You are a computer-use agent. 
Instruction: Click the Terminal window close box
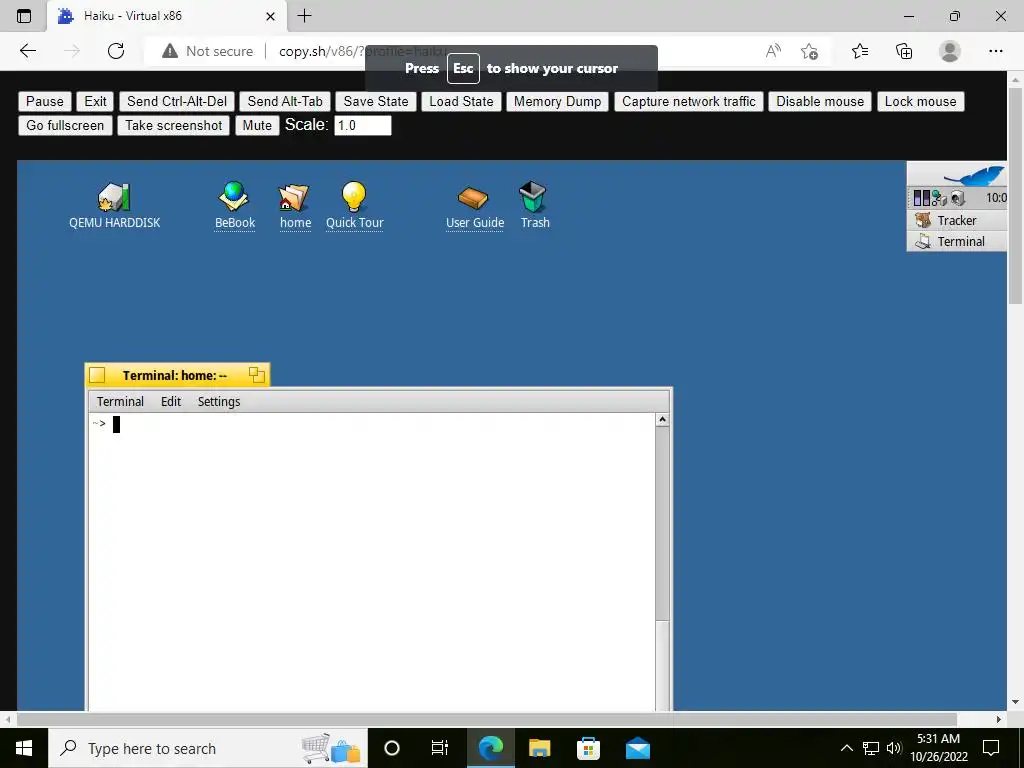[97, 375]
